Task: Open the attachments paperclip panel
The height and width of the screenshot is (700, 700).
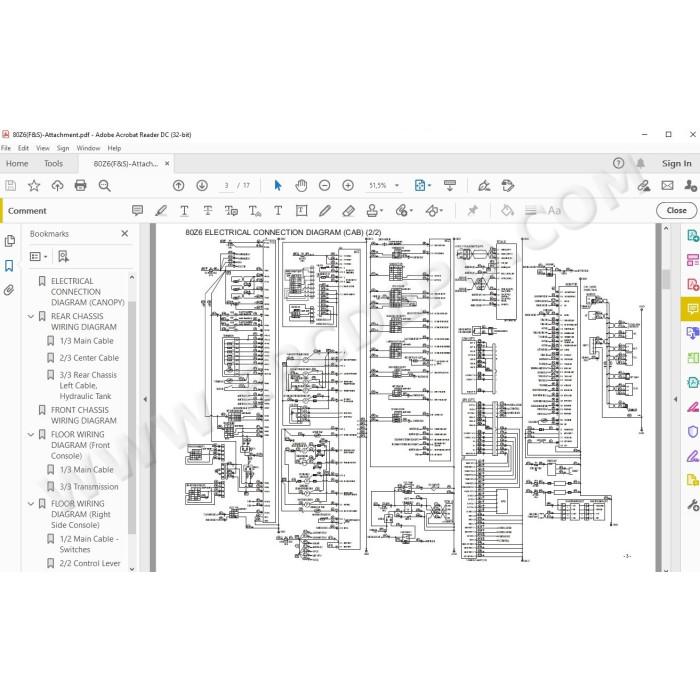Action: [9, 291]
